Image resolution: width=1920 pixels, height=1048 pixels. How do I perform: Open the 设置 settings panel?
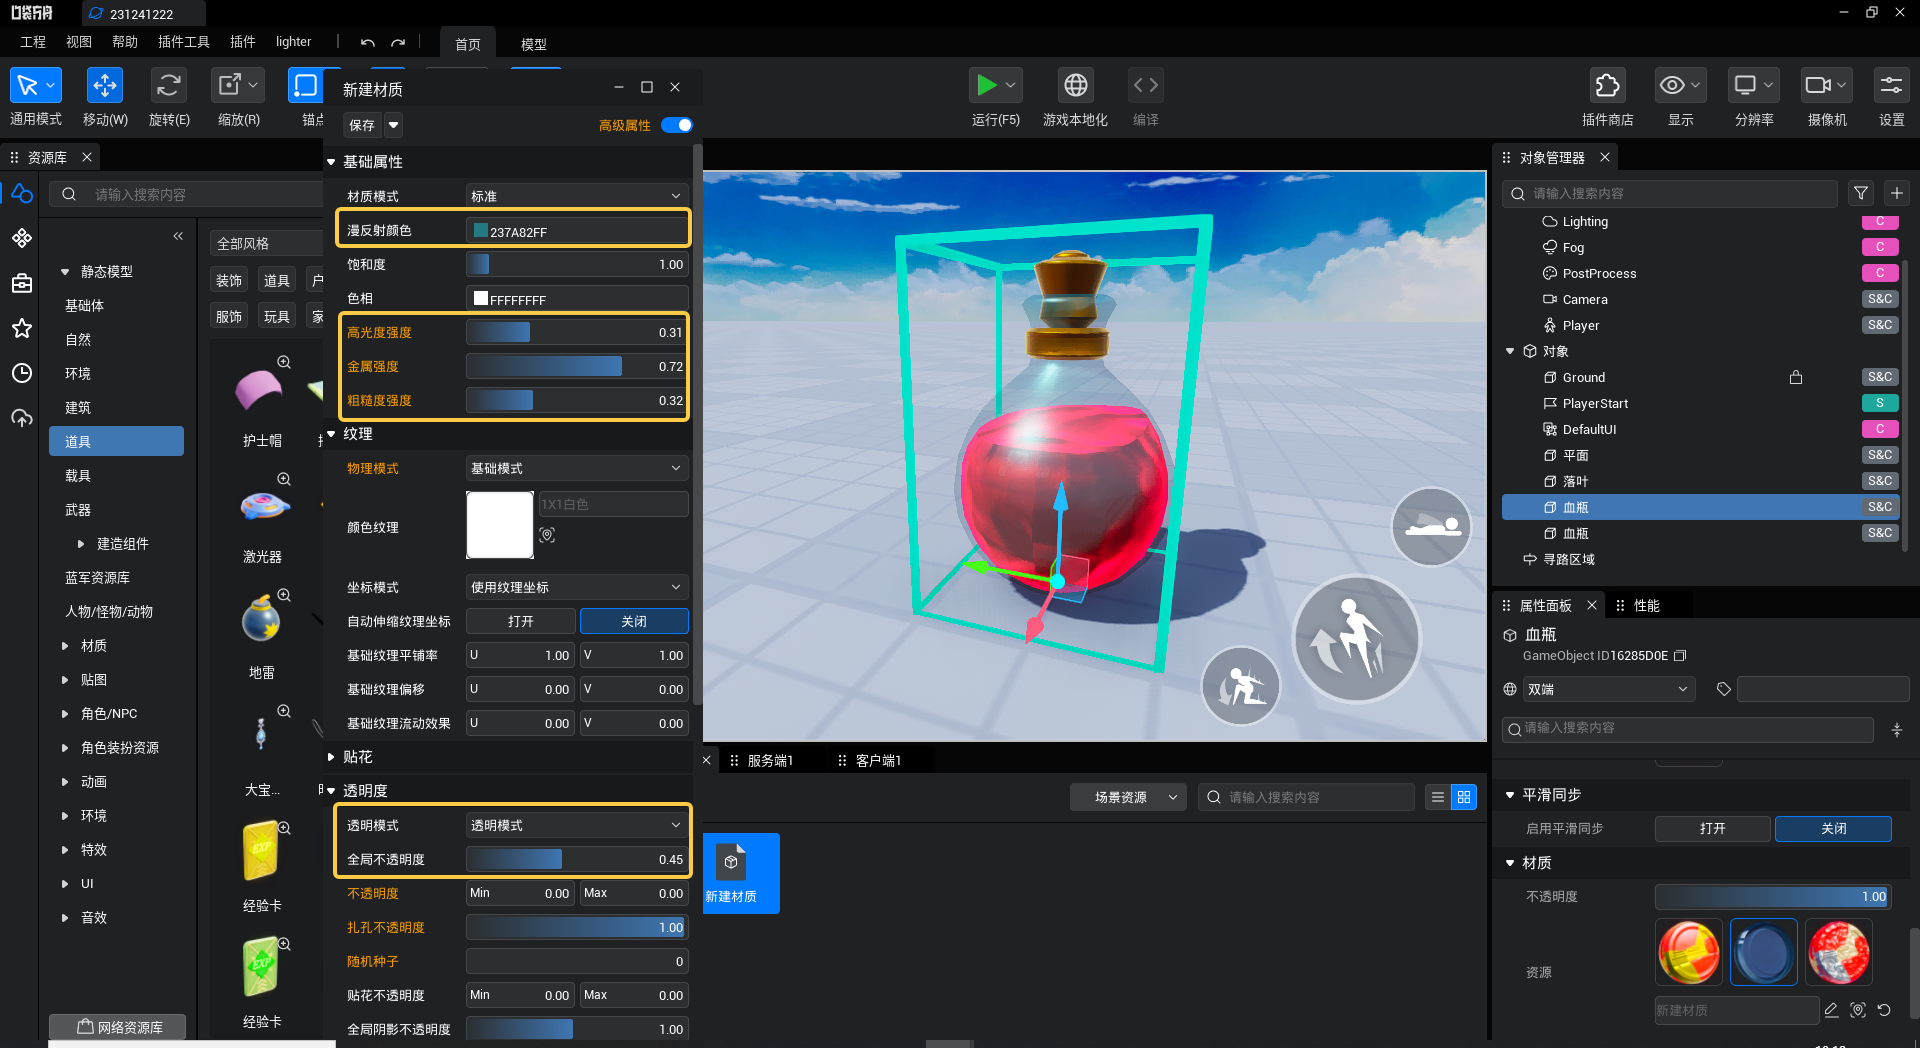[1891, 86]
